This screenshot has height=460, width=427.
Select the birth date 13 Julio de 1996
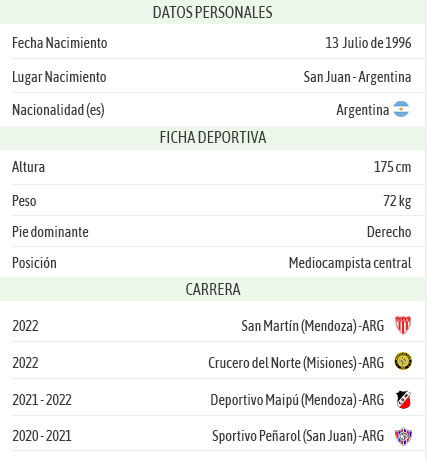368,43
